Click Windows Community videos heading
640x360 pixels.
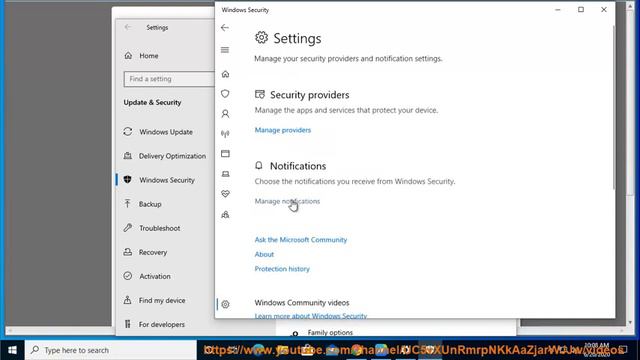302,303
